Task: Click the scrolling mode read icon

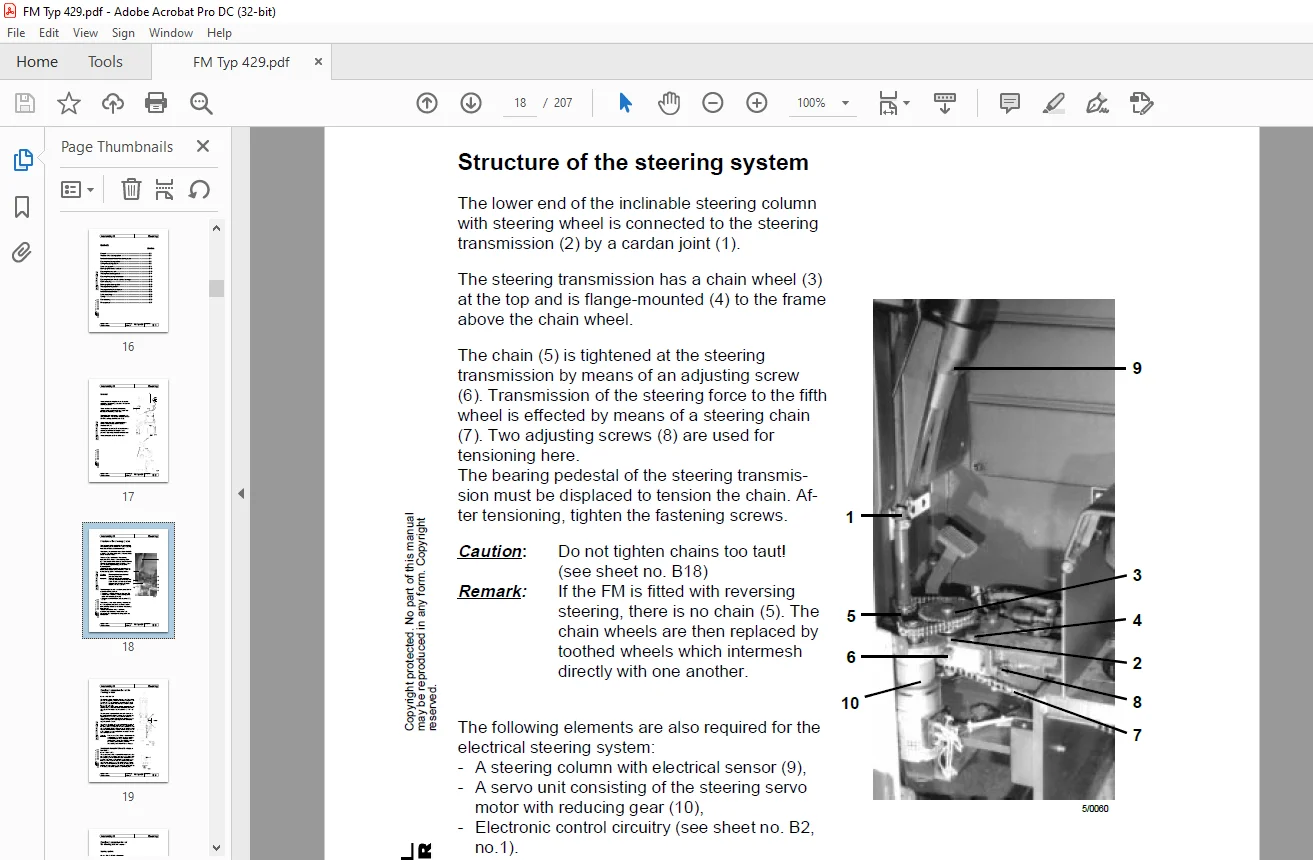Action: coord(945,103)
